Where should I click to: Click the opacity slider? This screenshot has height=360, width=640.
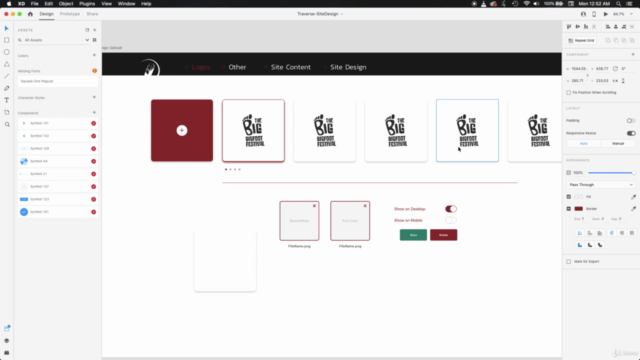click(611, 173)
